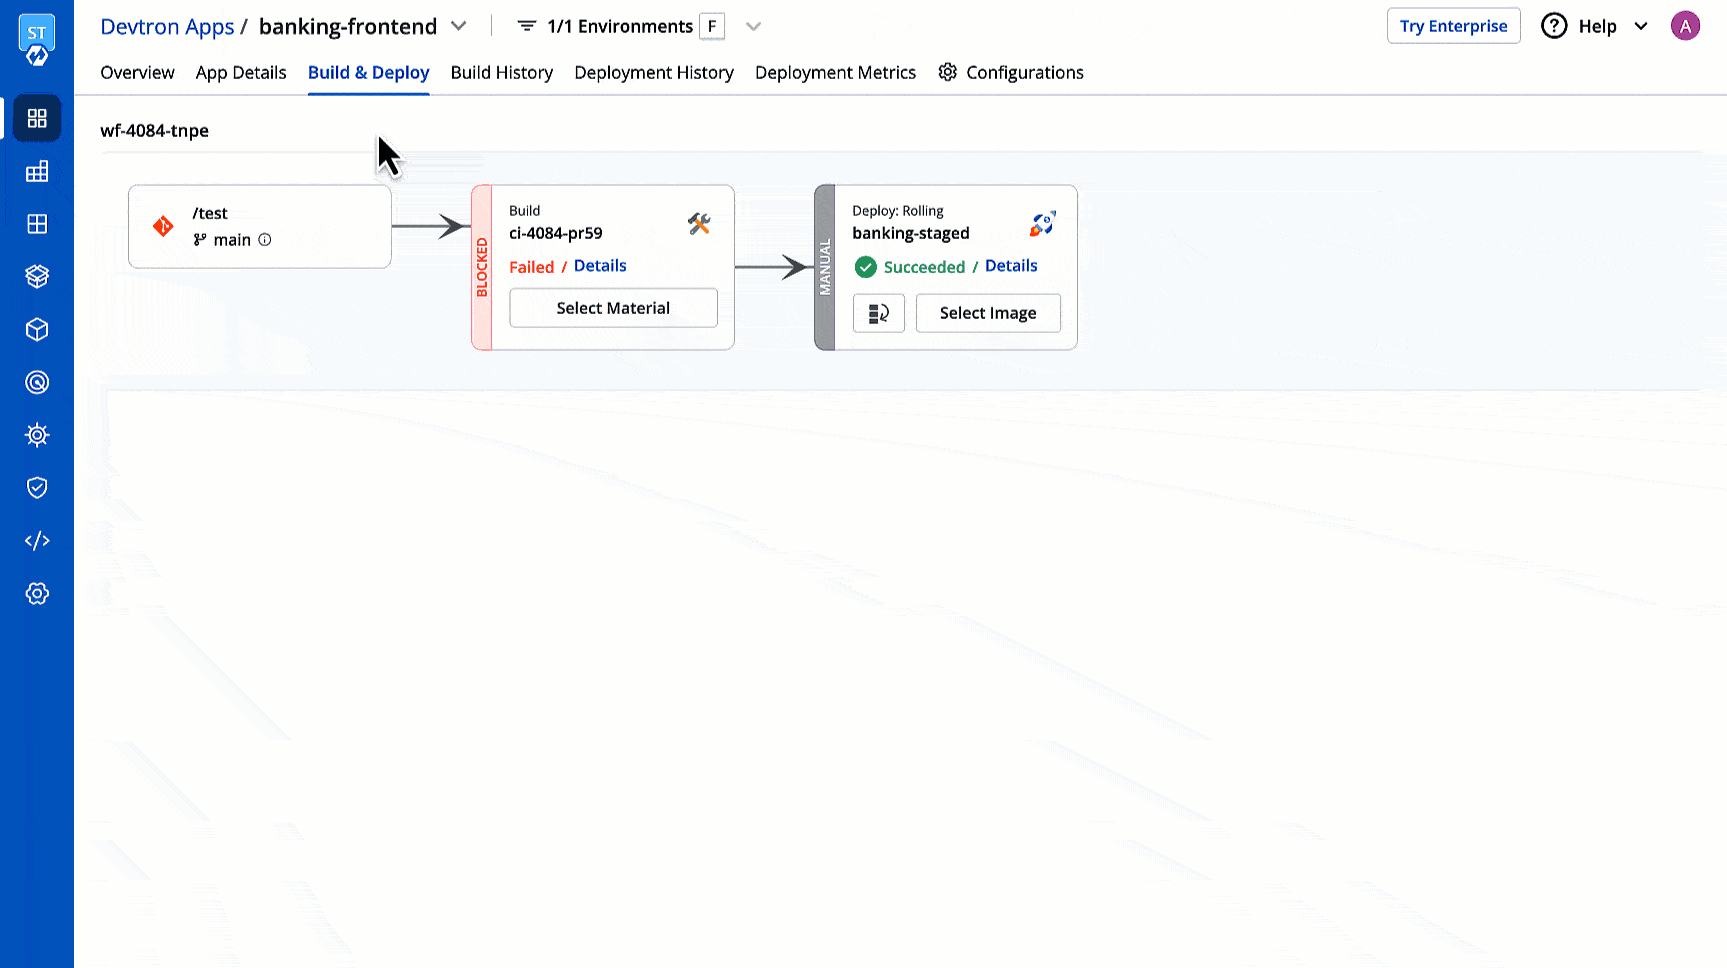This screenshot has height=968, width=1727.
Task: Click the MANUAL strip on the deploy card
Action: [825, 267]
